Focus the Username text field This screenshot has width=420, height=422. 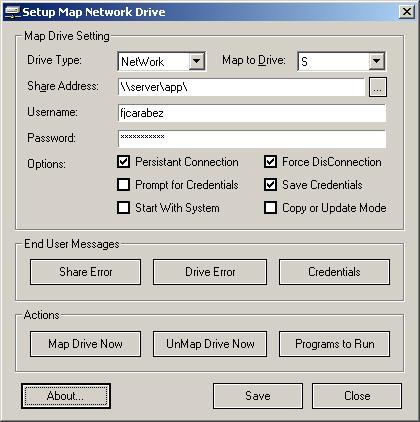coord(252,113)
